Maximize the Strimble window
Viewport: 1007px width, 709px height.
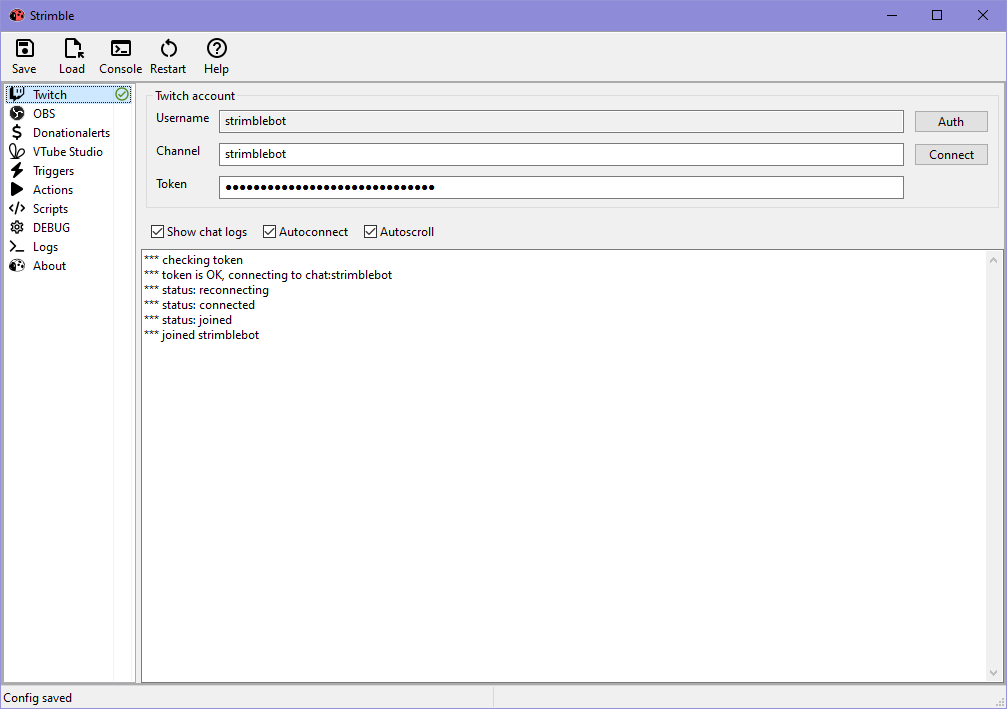tap(937, 15)
